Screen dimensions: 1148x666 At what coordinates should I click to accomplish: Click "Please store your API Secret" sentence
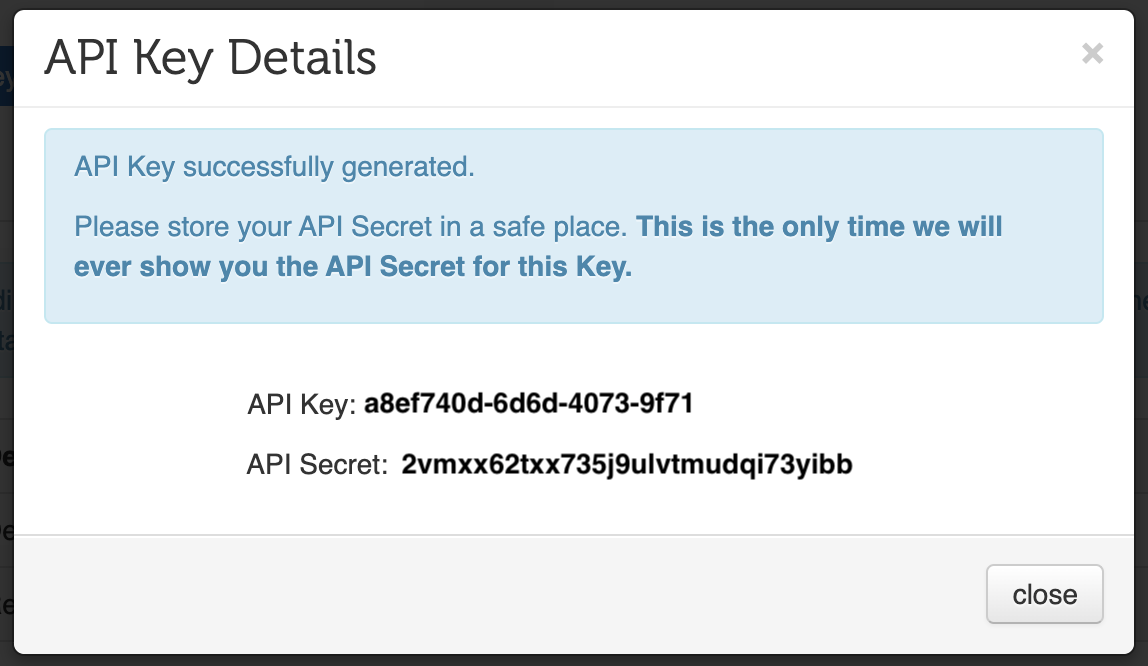click(x=351, y=226)
